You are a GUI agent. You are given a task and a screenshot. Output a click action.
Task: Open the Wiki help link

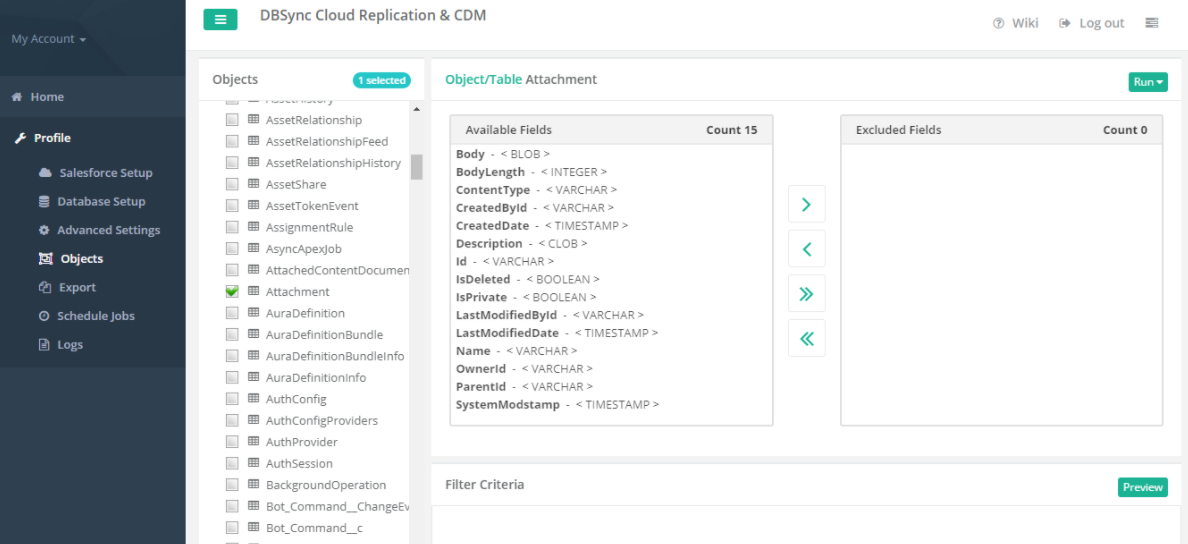click(1015, 23)
